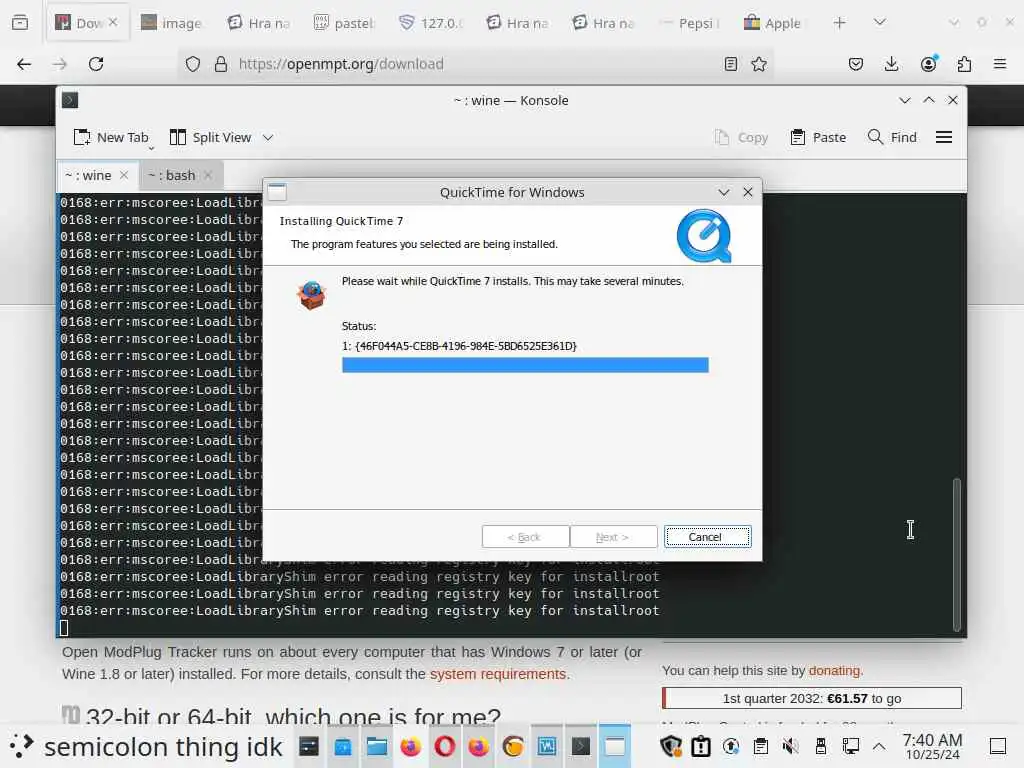
Task: Open the Konsole hamburger menu
Action: point(944,137)
